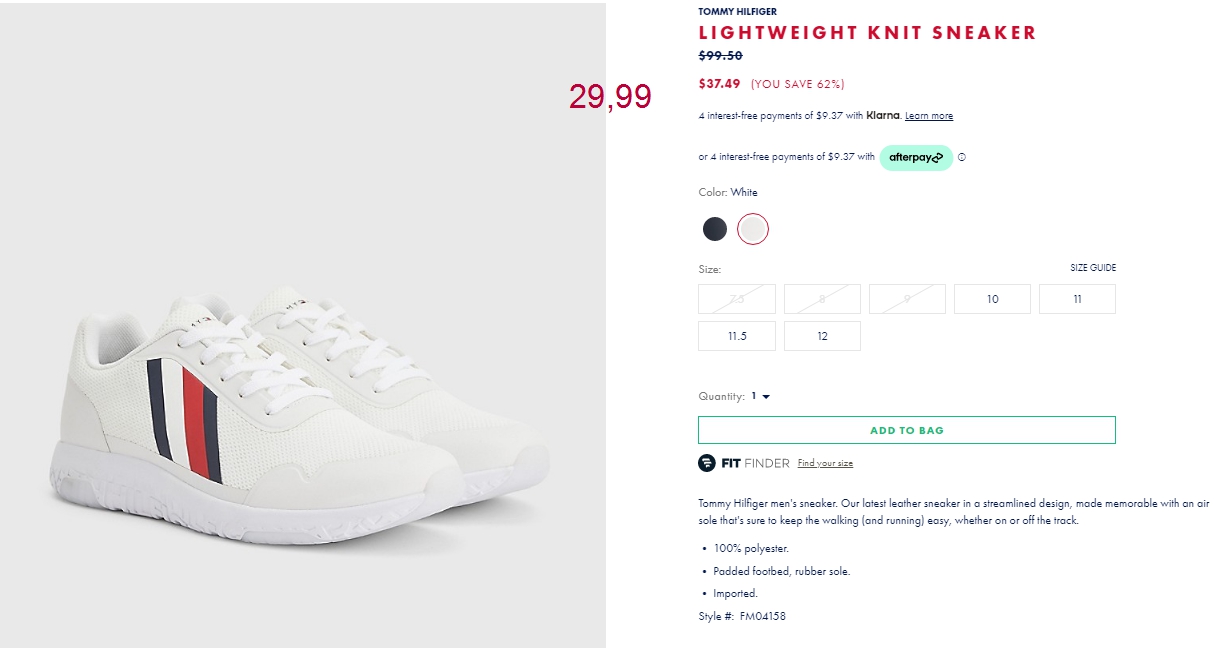Open the Quantity dropdown arrow
Image resolution: width=1225 pixels, height=648 pixels.
(766, 397)
